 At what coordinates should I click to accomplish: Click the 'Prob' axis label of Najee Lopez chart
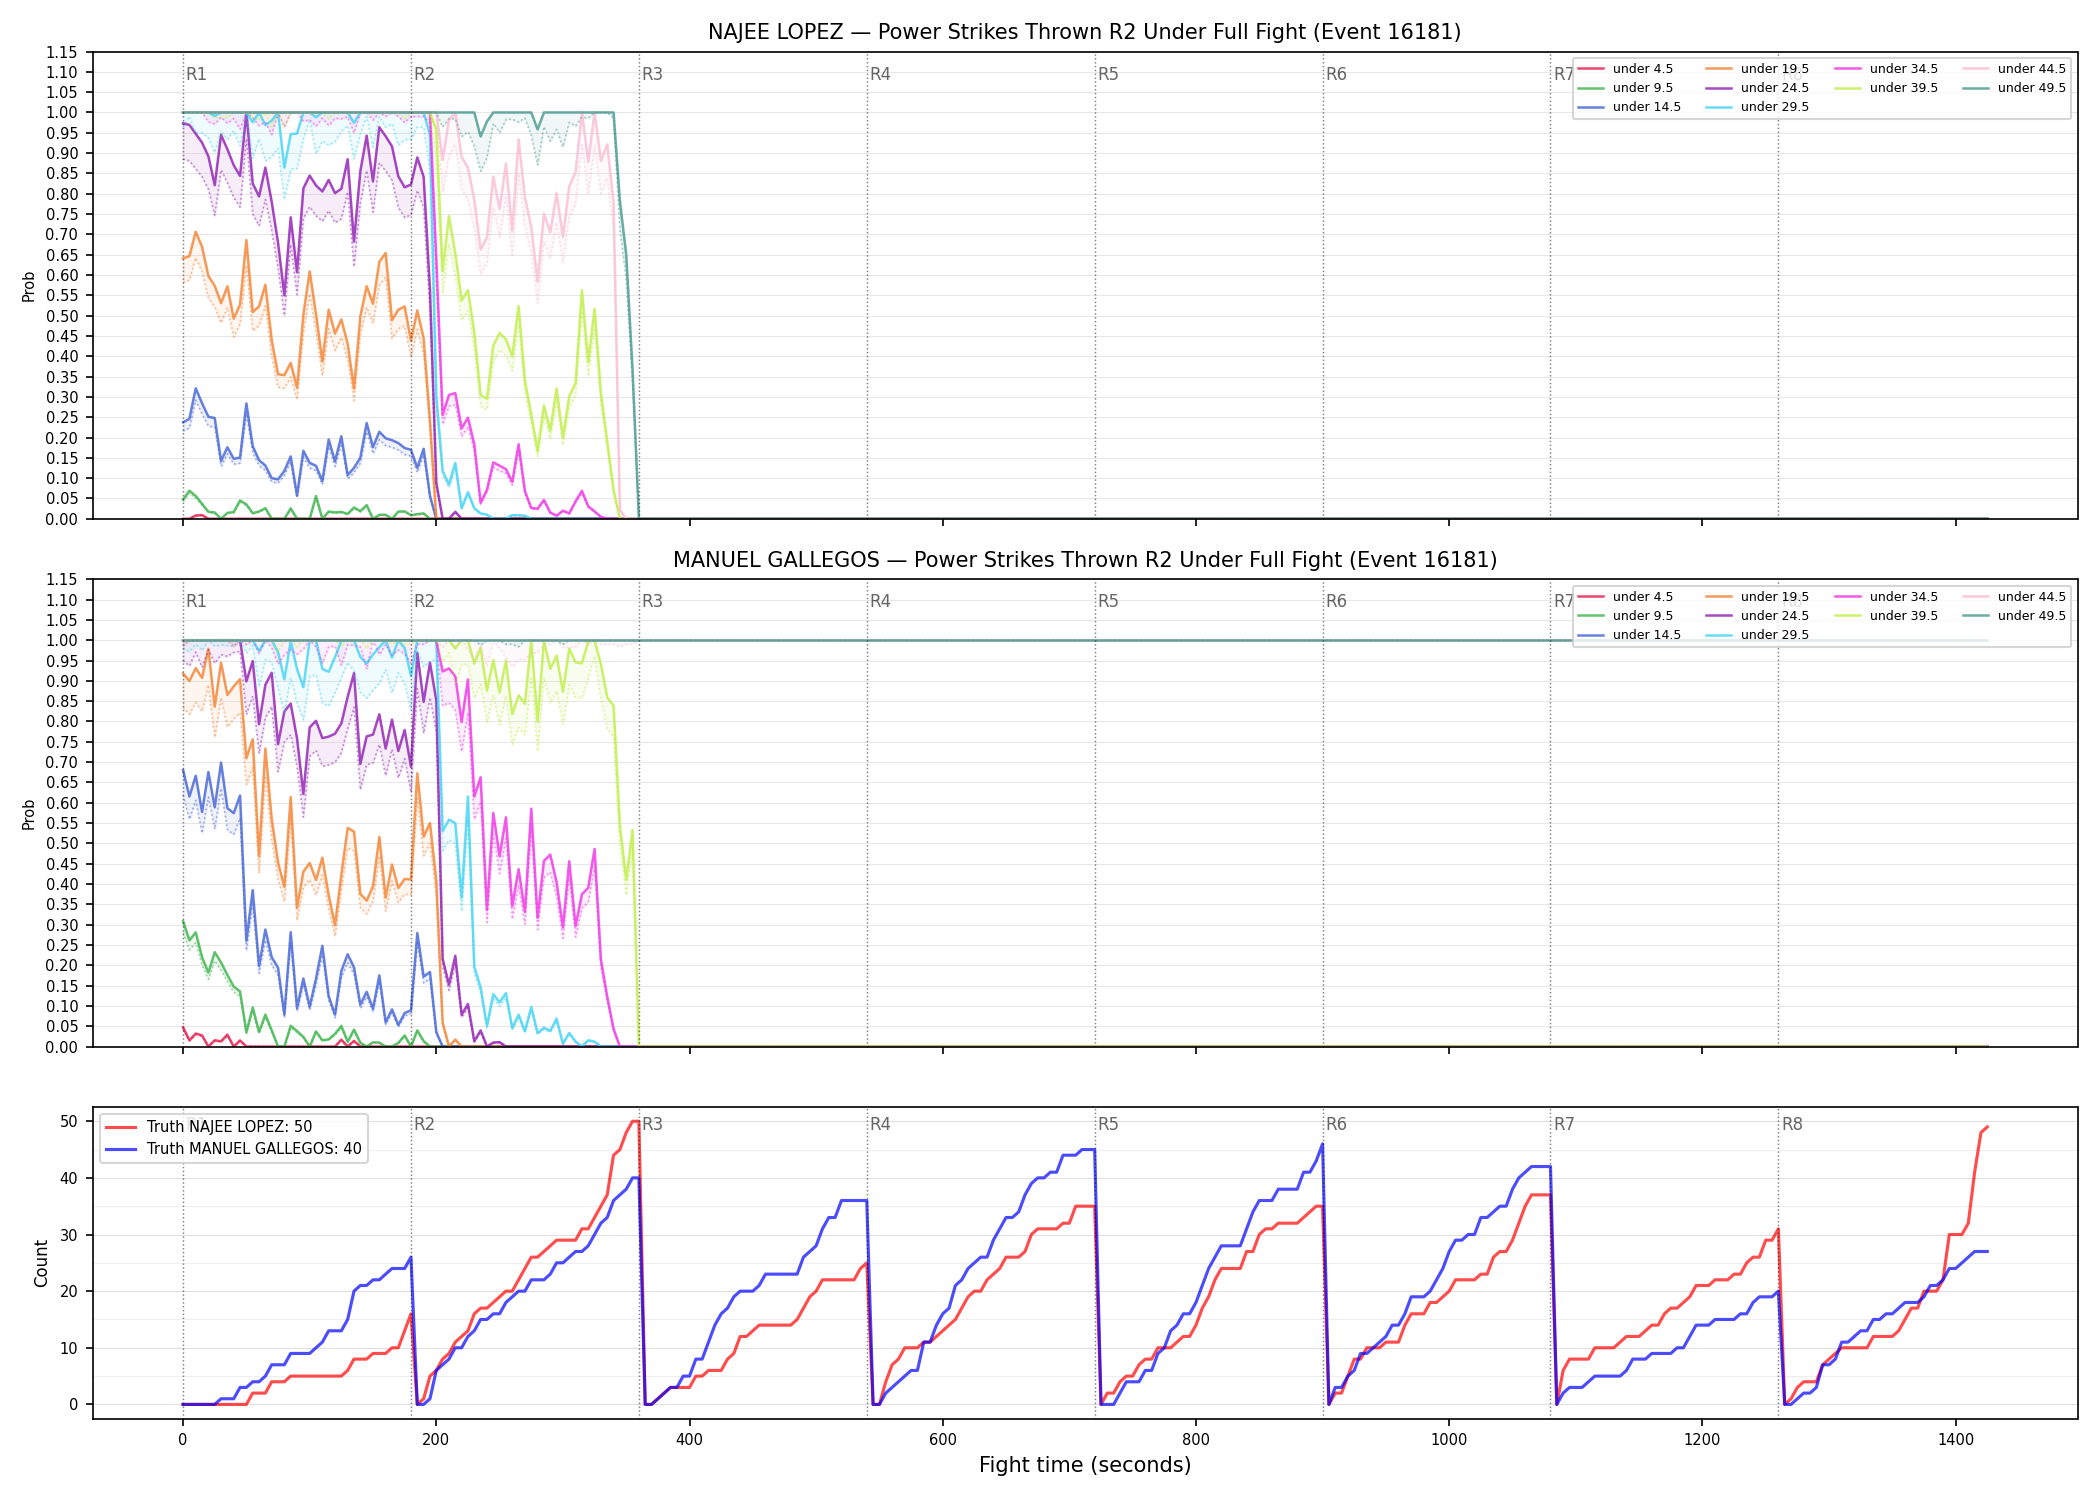(29, 287)
